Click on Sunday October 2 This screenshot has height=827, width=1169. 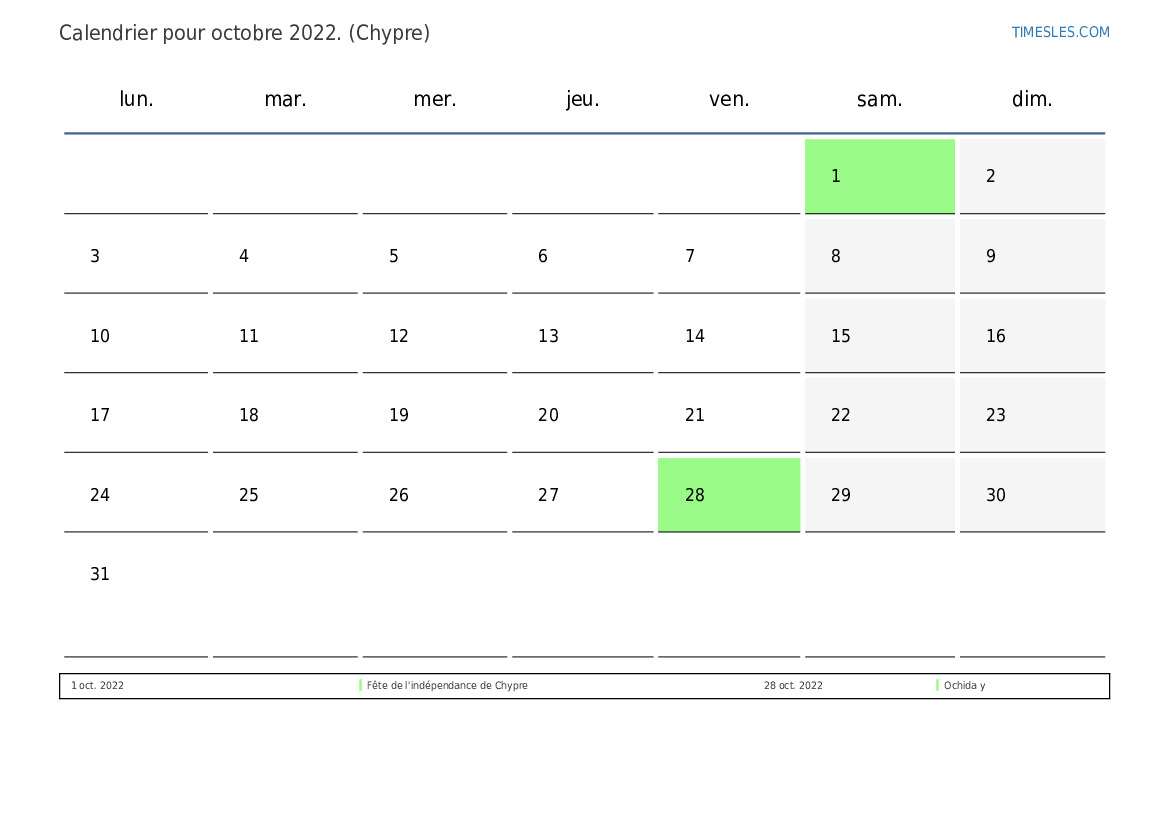pyautogui.click(x=1031, y=176)
